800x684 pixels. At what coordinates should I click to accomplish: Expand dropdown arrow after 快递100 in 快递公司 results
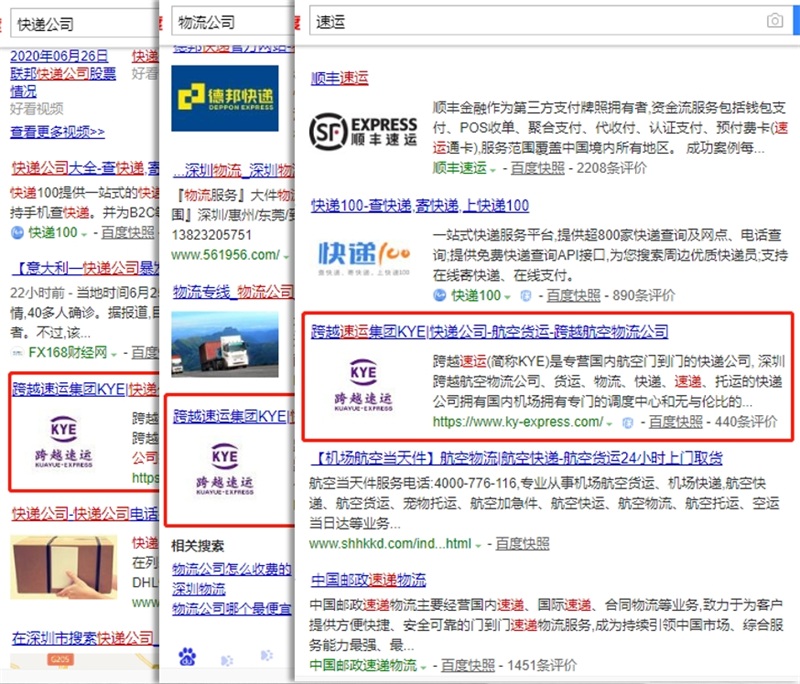coord(84,235)
